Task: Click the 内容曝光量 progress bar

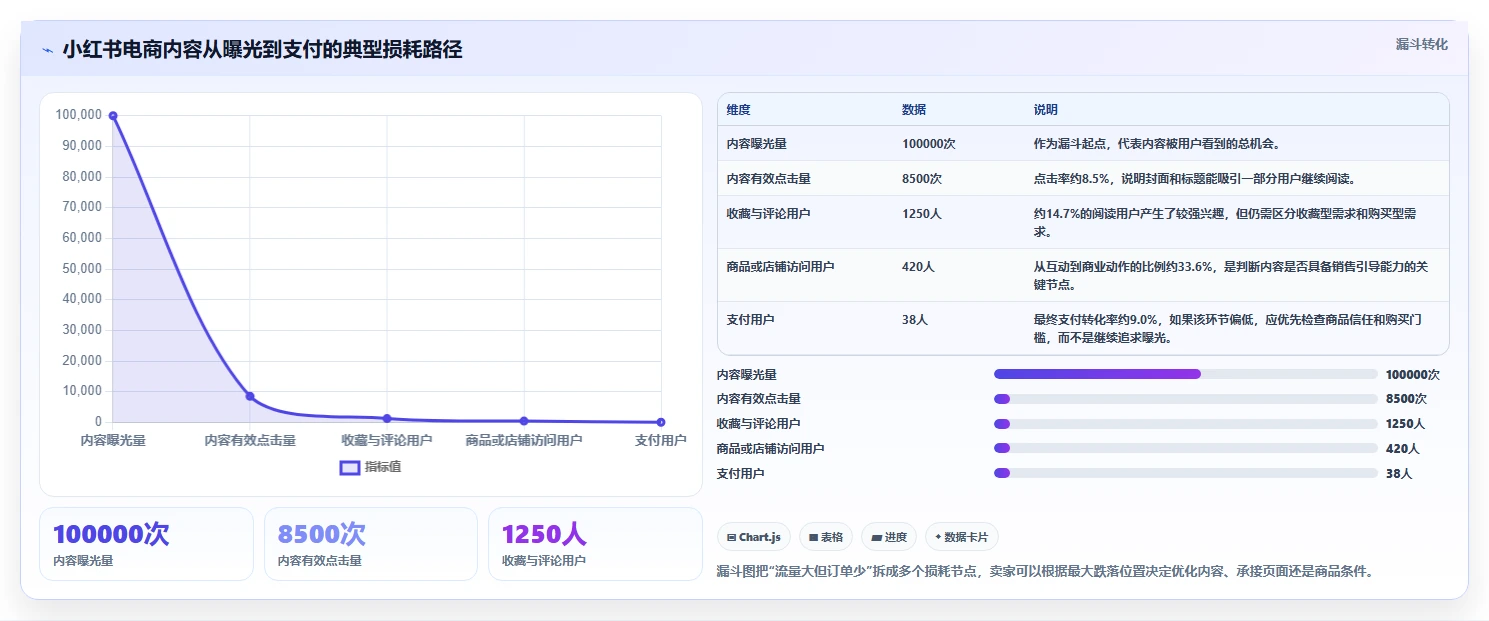Action: [1186, 374]
